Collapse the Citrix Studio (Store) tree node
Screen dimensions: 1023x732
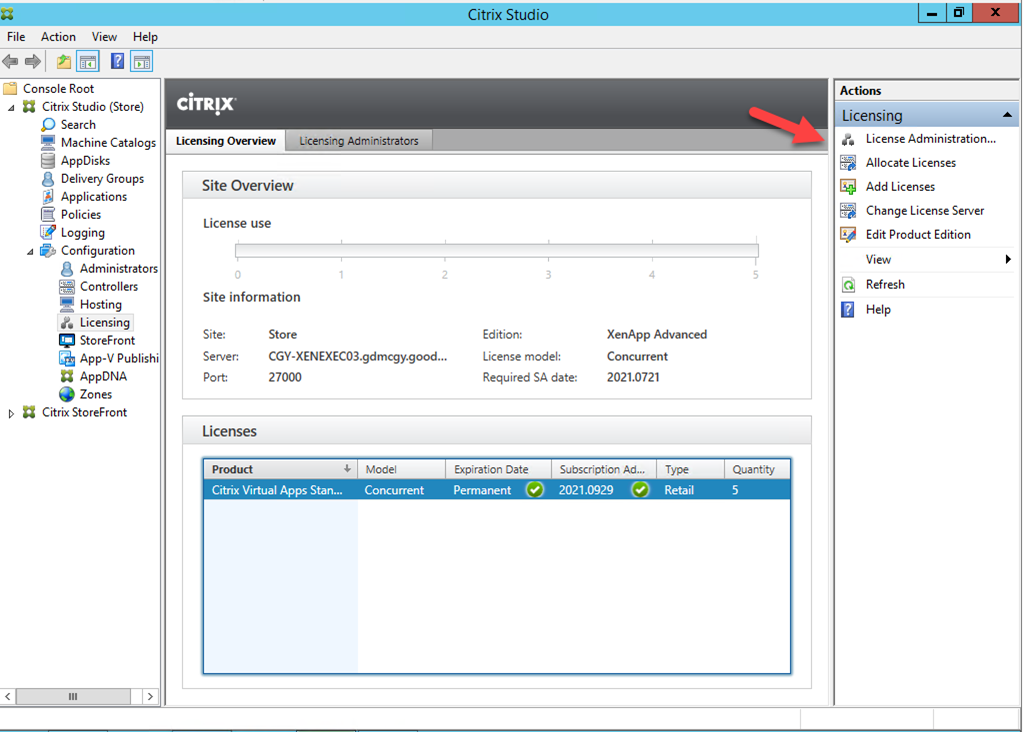(11, 108)
